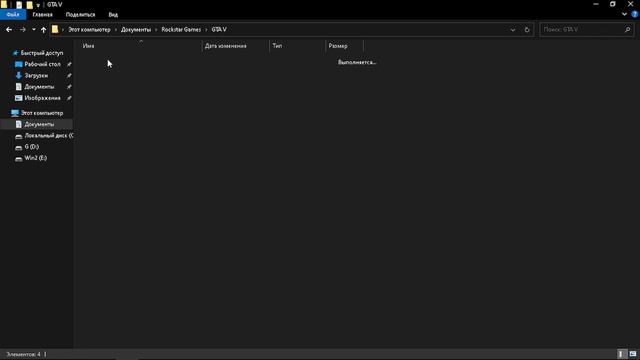Image resolution: width=640 pixels, height=360 pixels.
Task: Open recent locations dropdown arrow
Action: point(33,29)
